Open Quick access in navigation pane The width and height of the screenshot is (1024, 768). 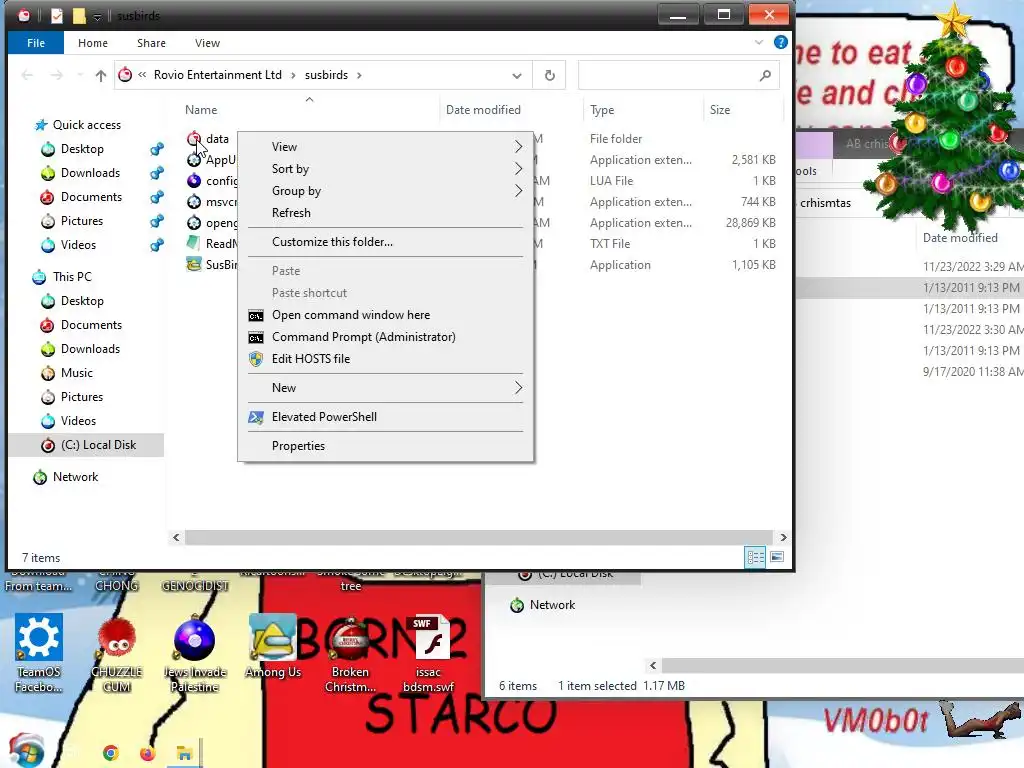pos(86,125)
